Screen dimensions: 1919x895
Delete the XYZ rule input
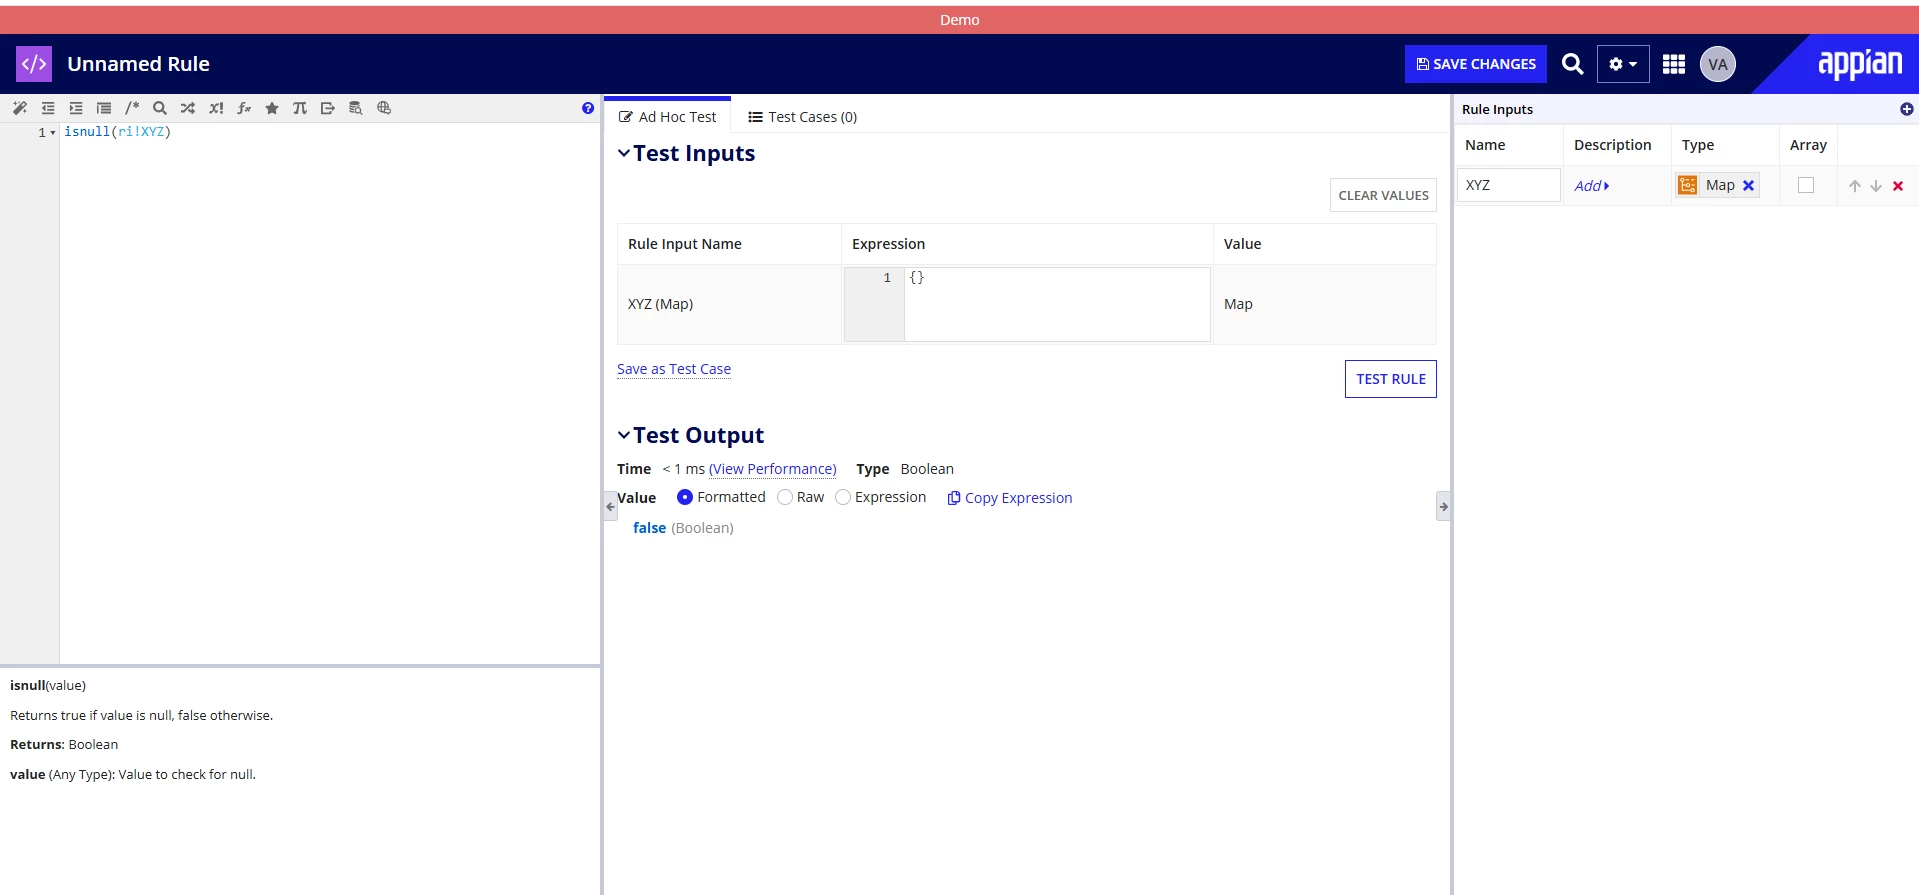pos(1898,186)
